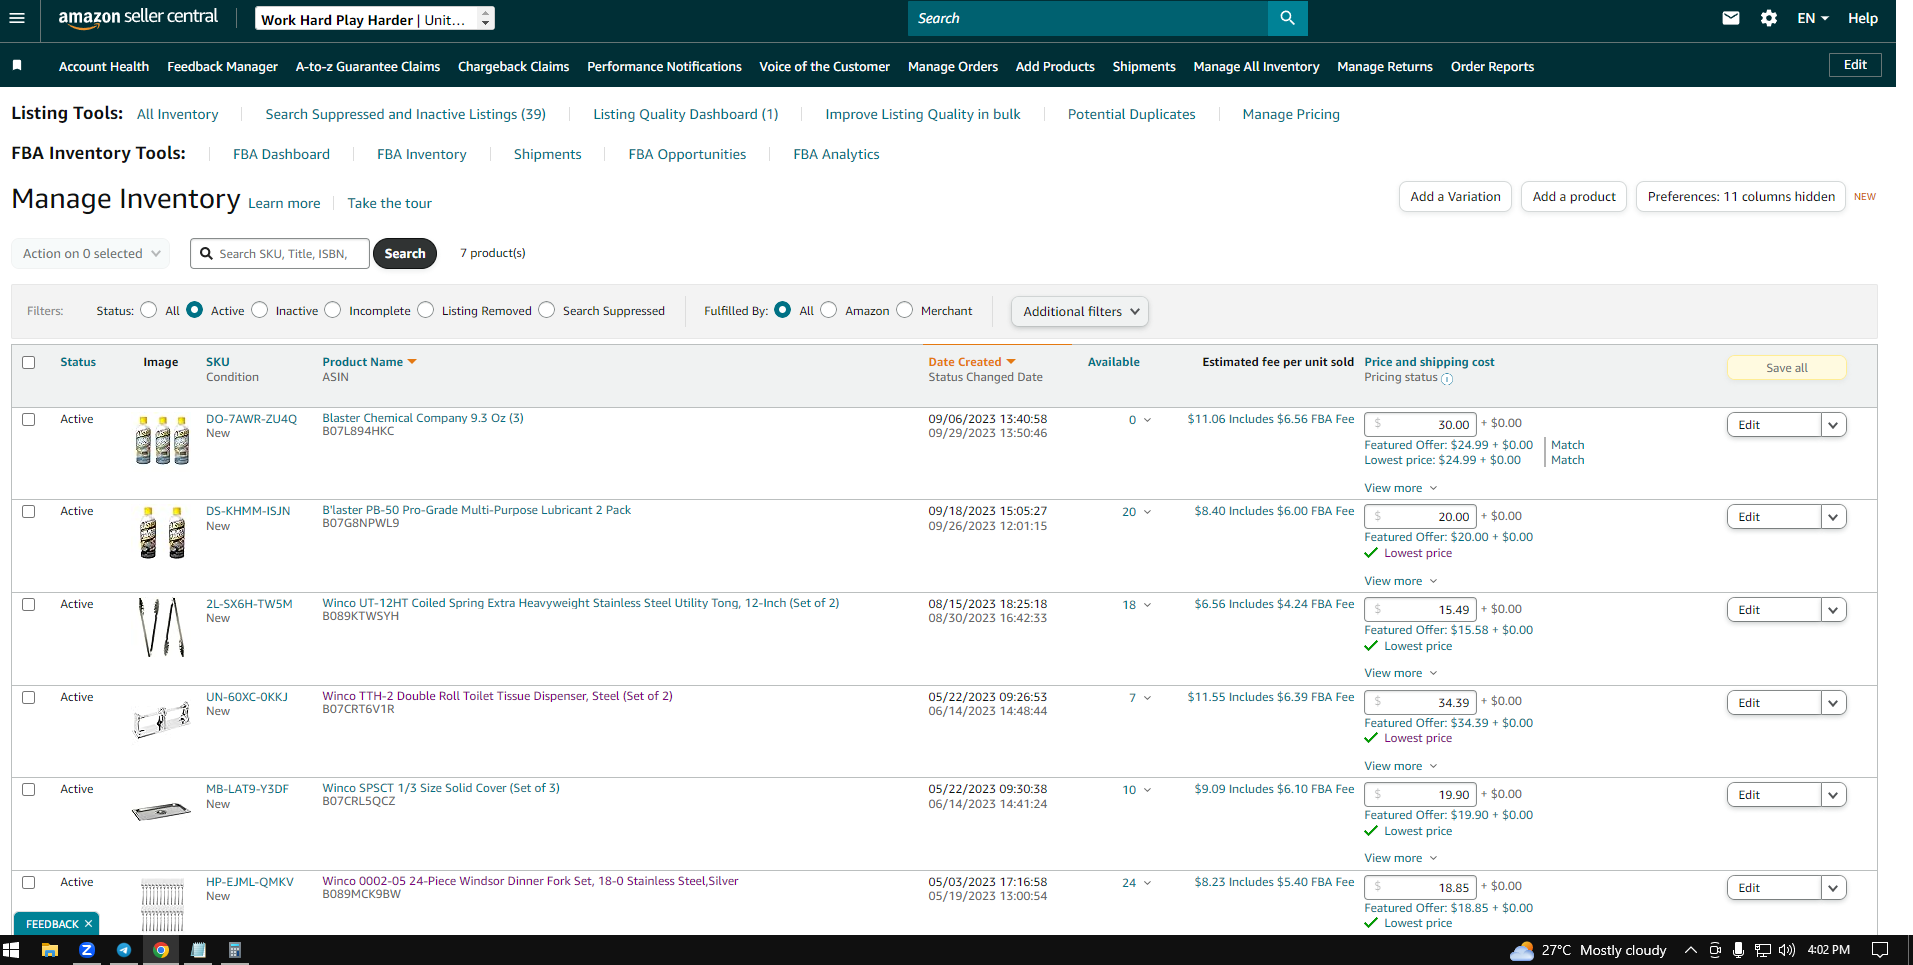1913x965 pixels.
Task: Open Zoom from the taskbar
Action: click(x=87, y=950)
